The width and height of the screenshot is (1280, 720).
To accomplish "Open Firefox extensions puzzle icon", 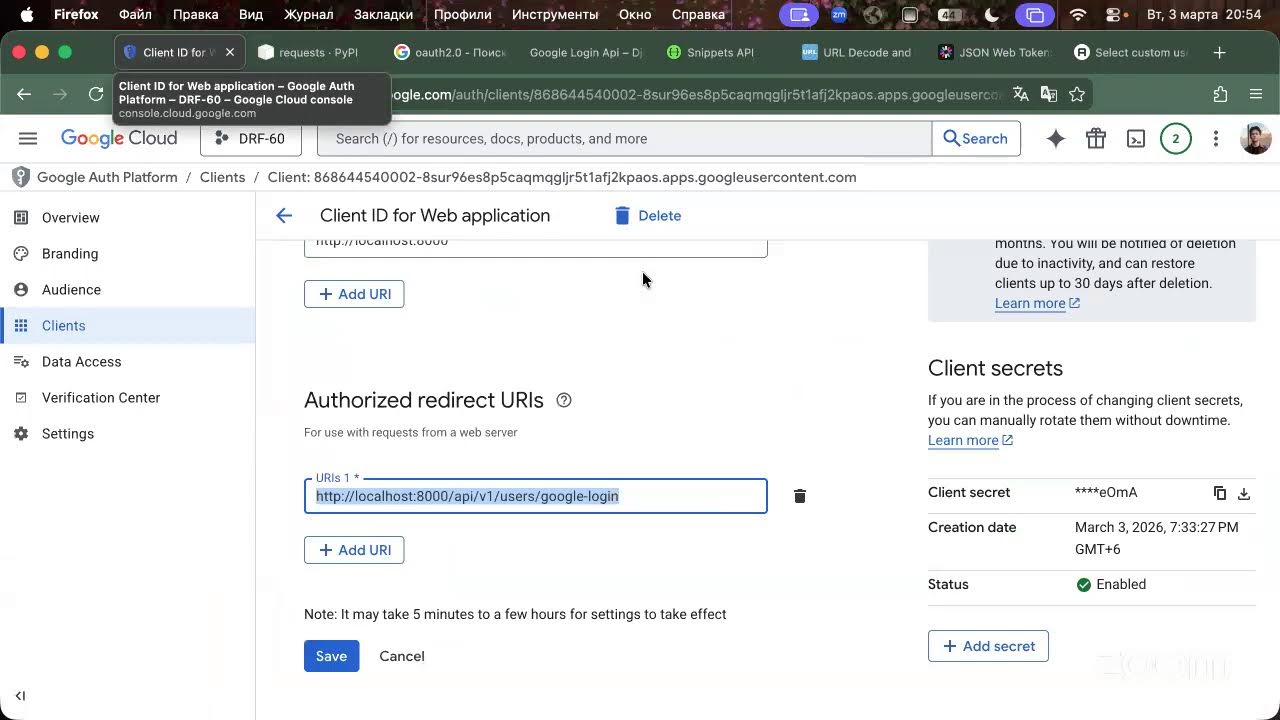I will [x=1220, y=94].
